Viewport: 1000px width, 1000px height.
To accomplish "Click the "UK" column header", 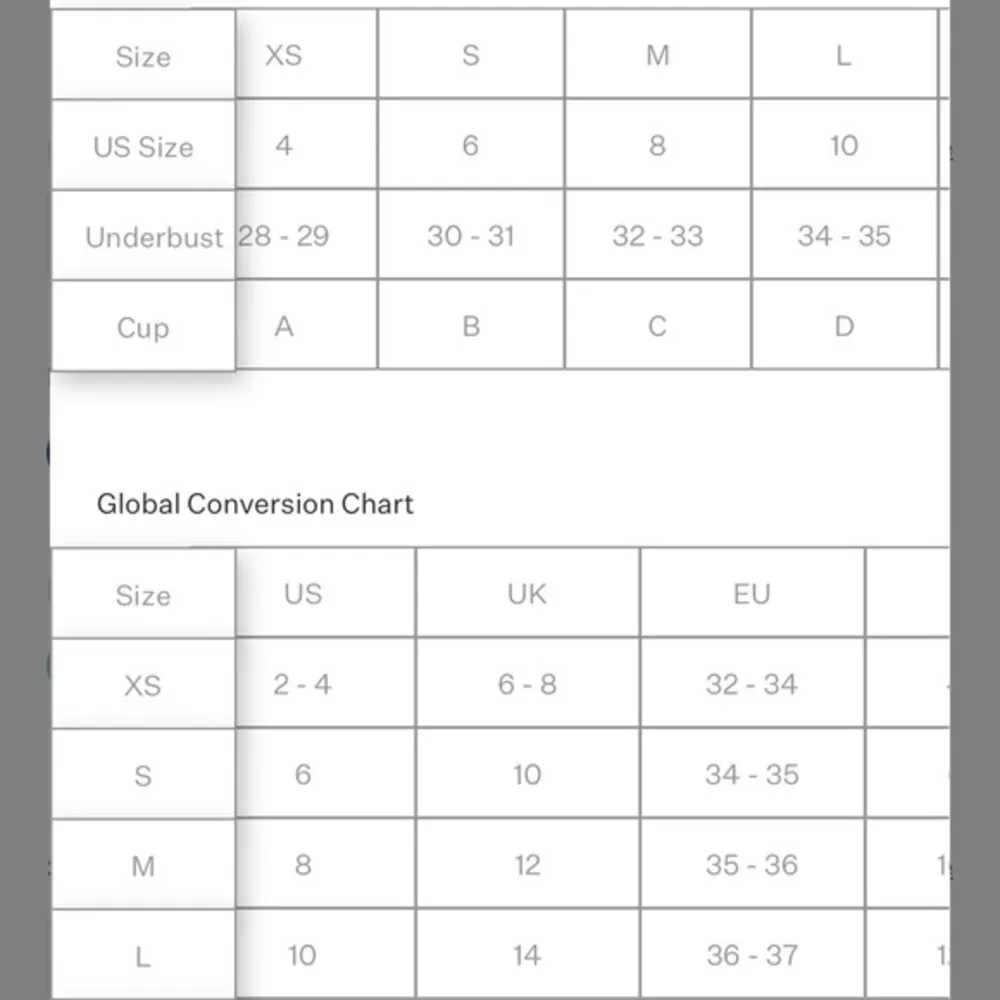I will pos(527,594).
